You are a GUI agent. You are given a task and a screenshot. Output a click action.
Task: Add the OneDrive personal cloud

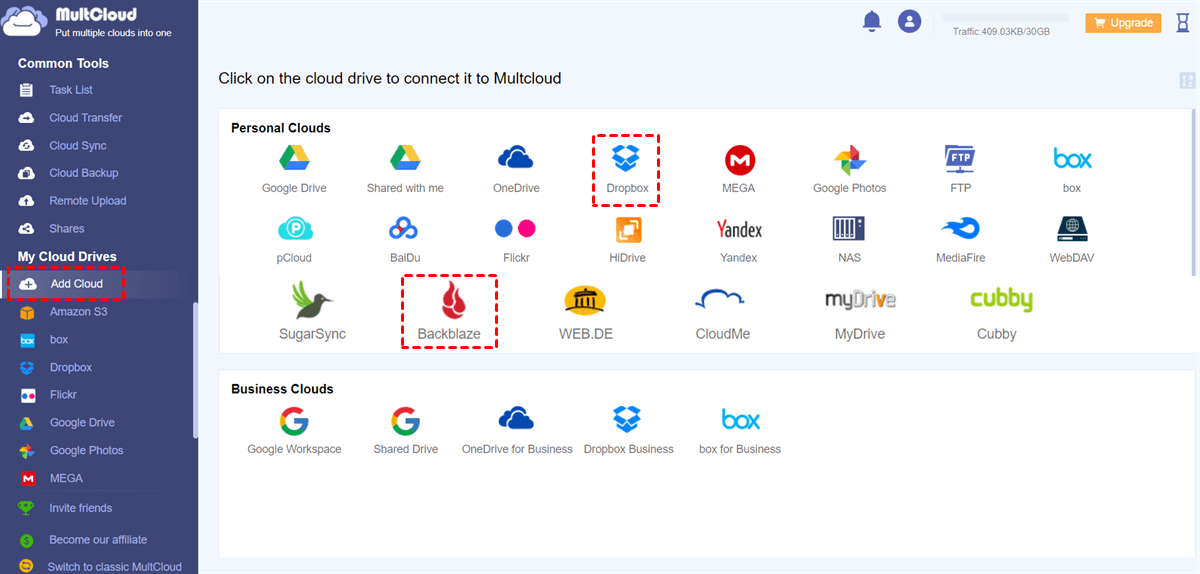coord(516,168)
